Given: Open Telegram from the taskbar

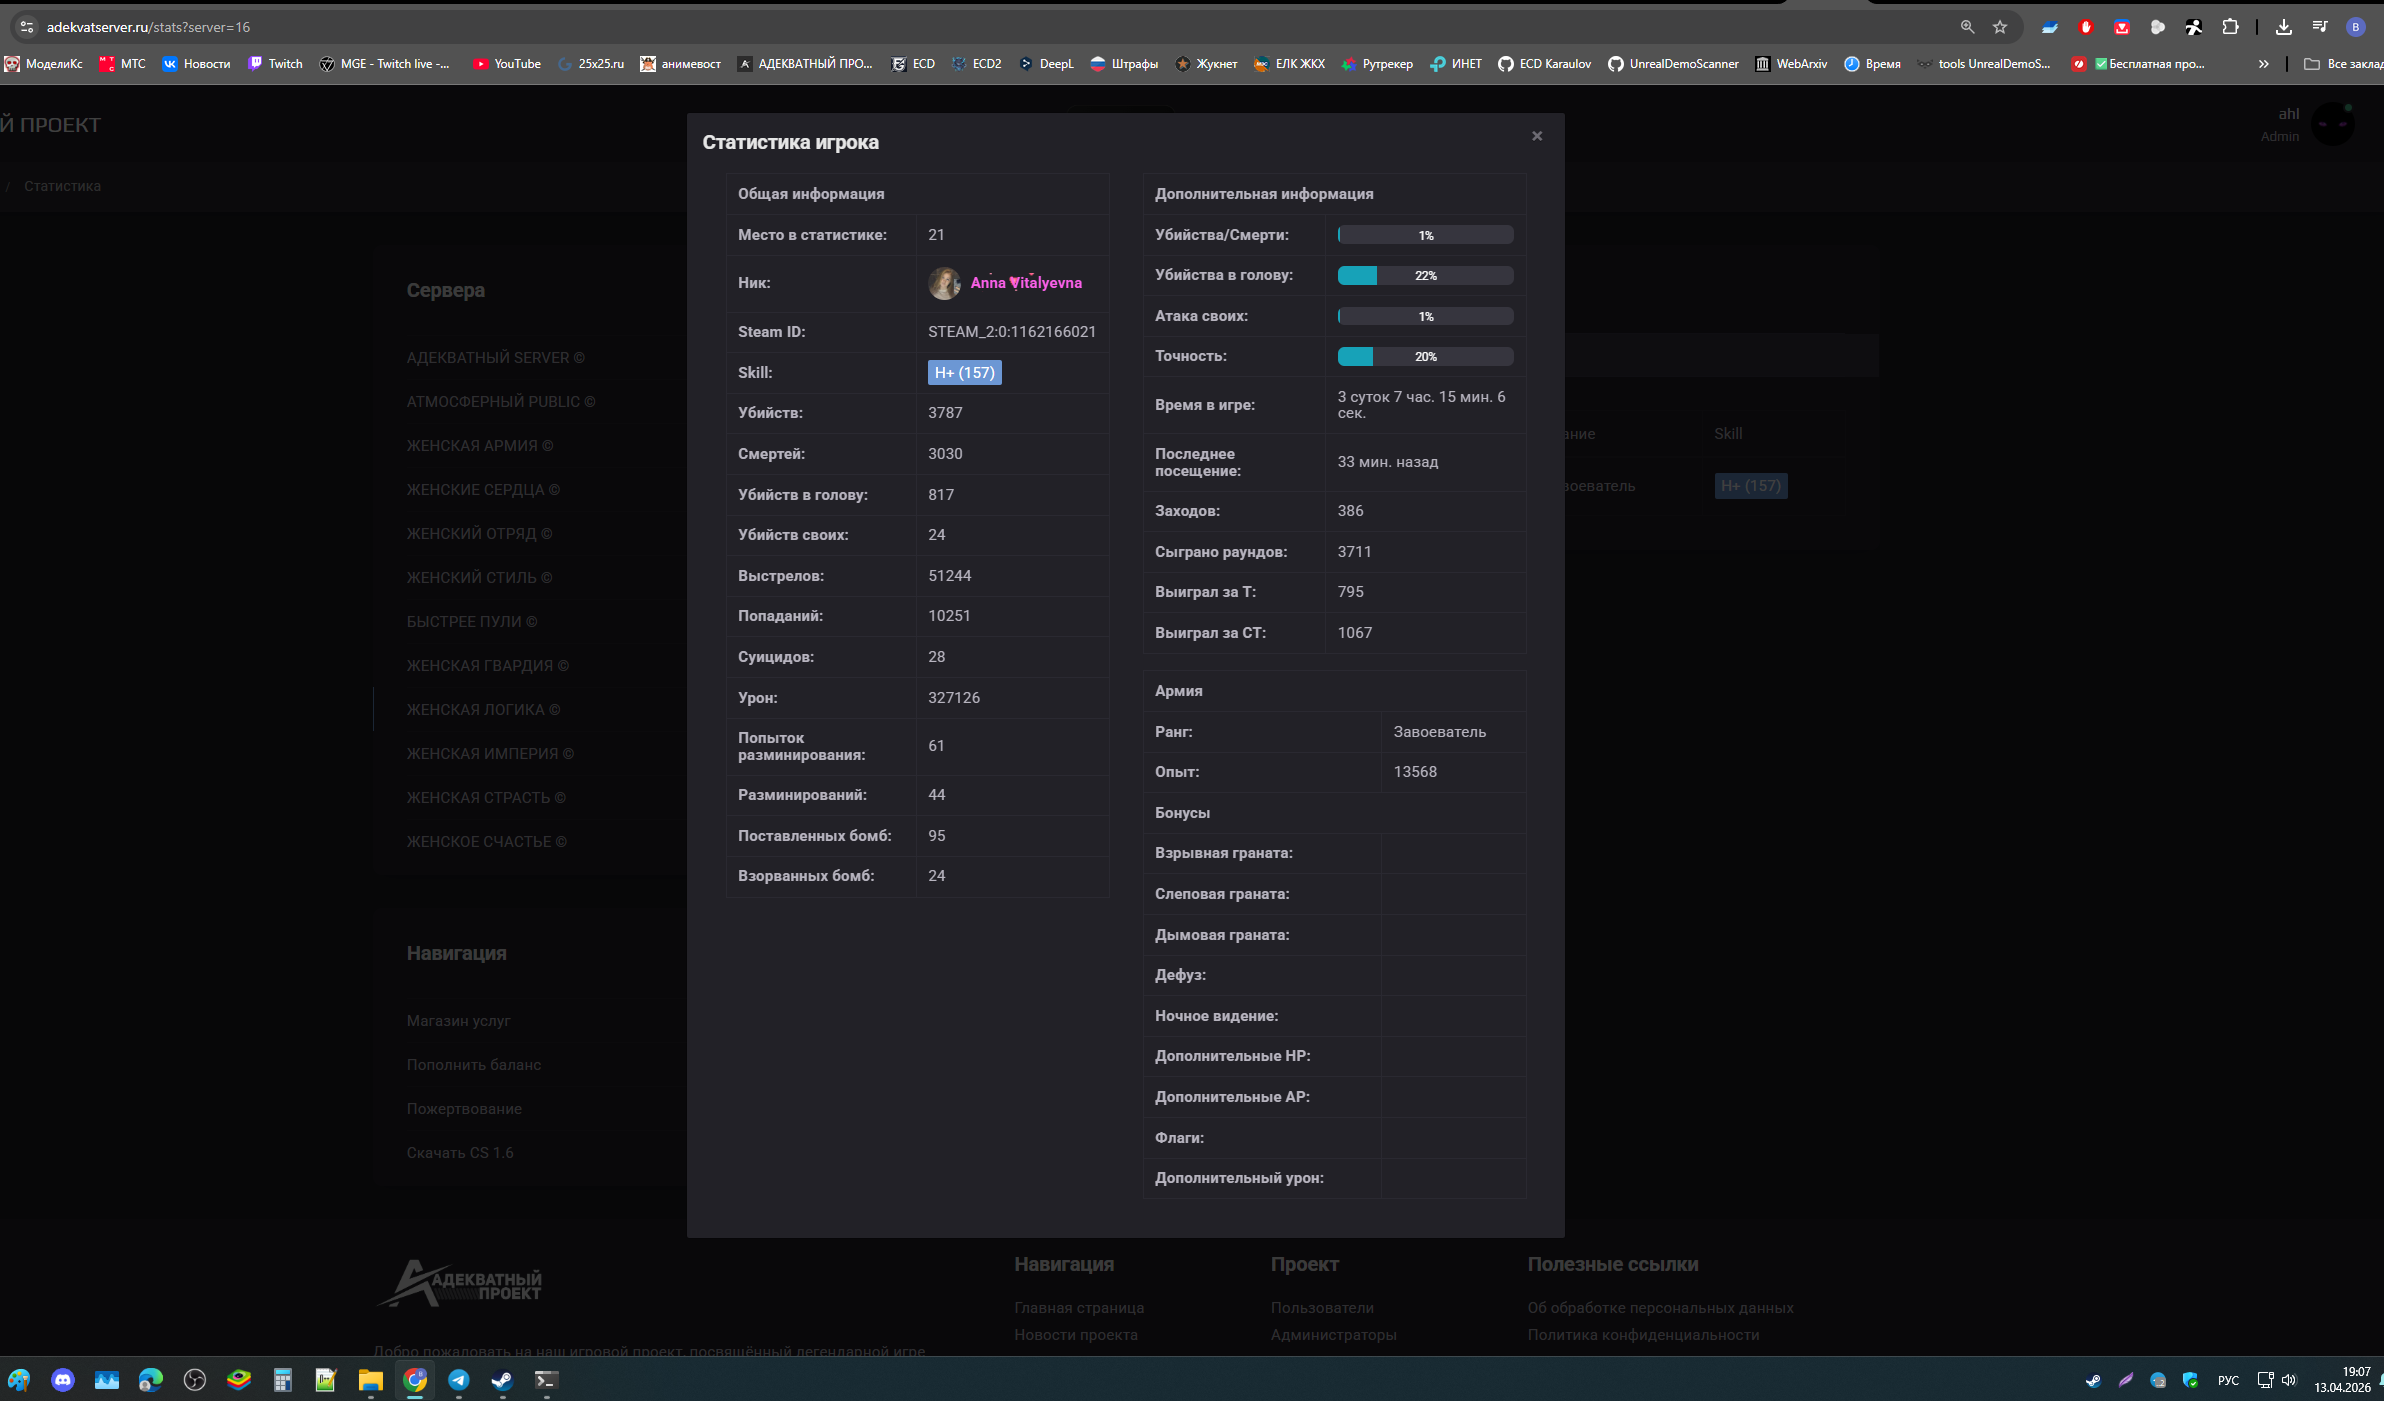Looking at the screenshot, I should [459, 1380].
